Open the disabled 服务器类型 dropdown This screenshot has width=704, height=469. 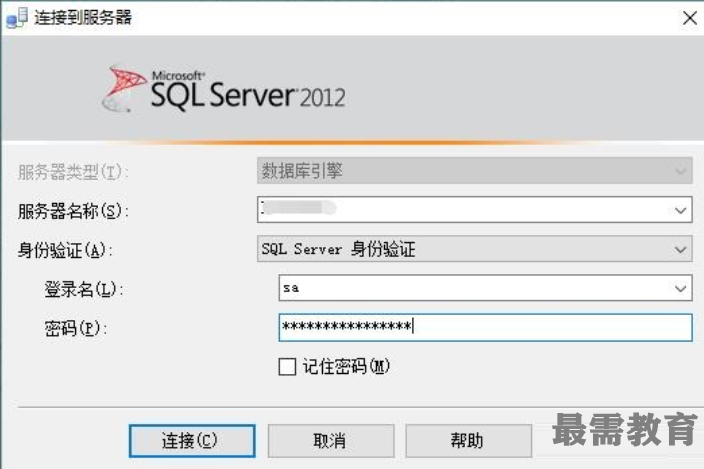pyautogui.click(x=475, y=171)
